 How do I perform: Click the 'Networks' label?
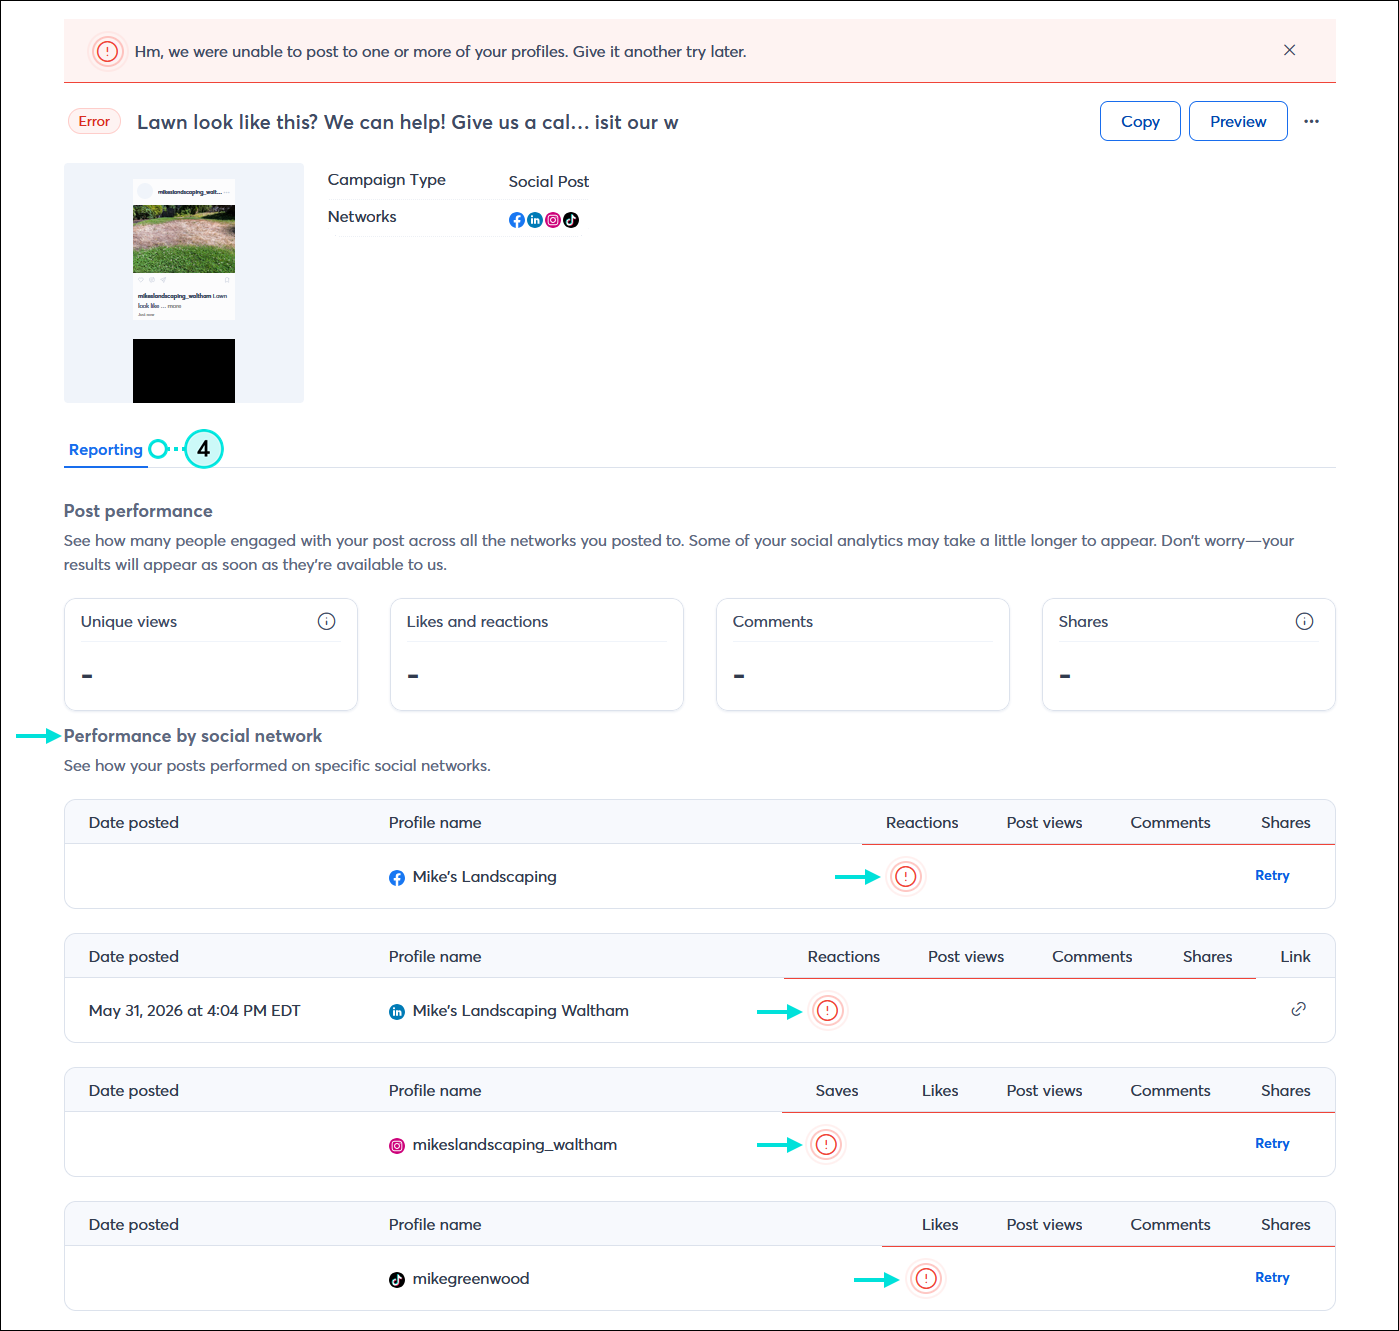[x=362, y=217]
